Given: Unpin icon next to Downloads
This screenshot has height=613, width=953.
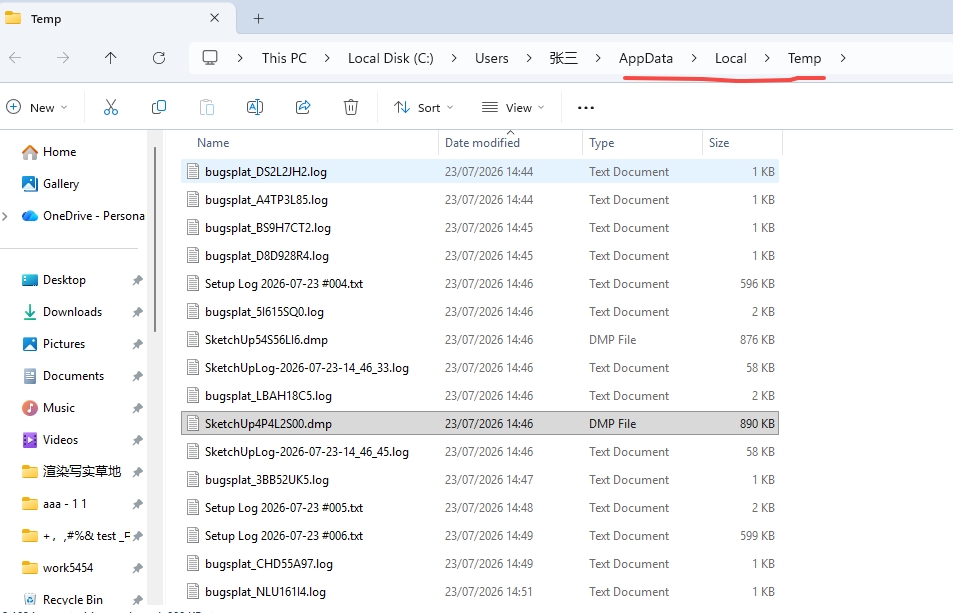Looking at the screenshot, I should 137,312.
